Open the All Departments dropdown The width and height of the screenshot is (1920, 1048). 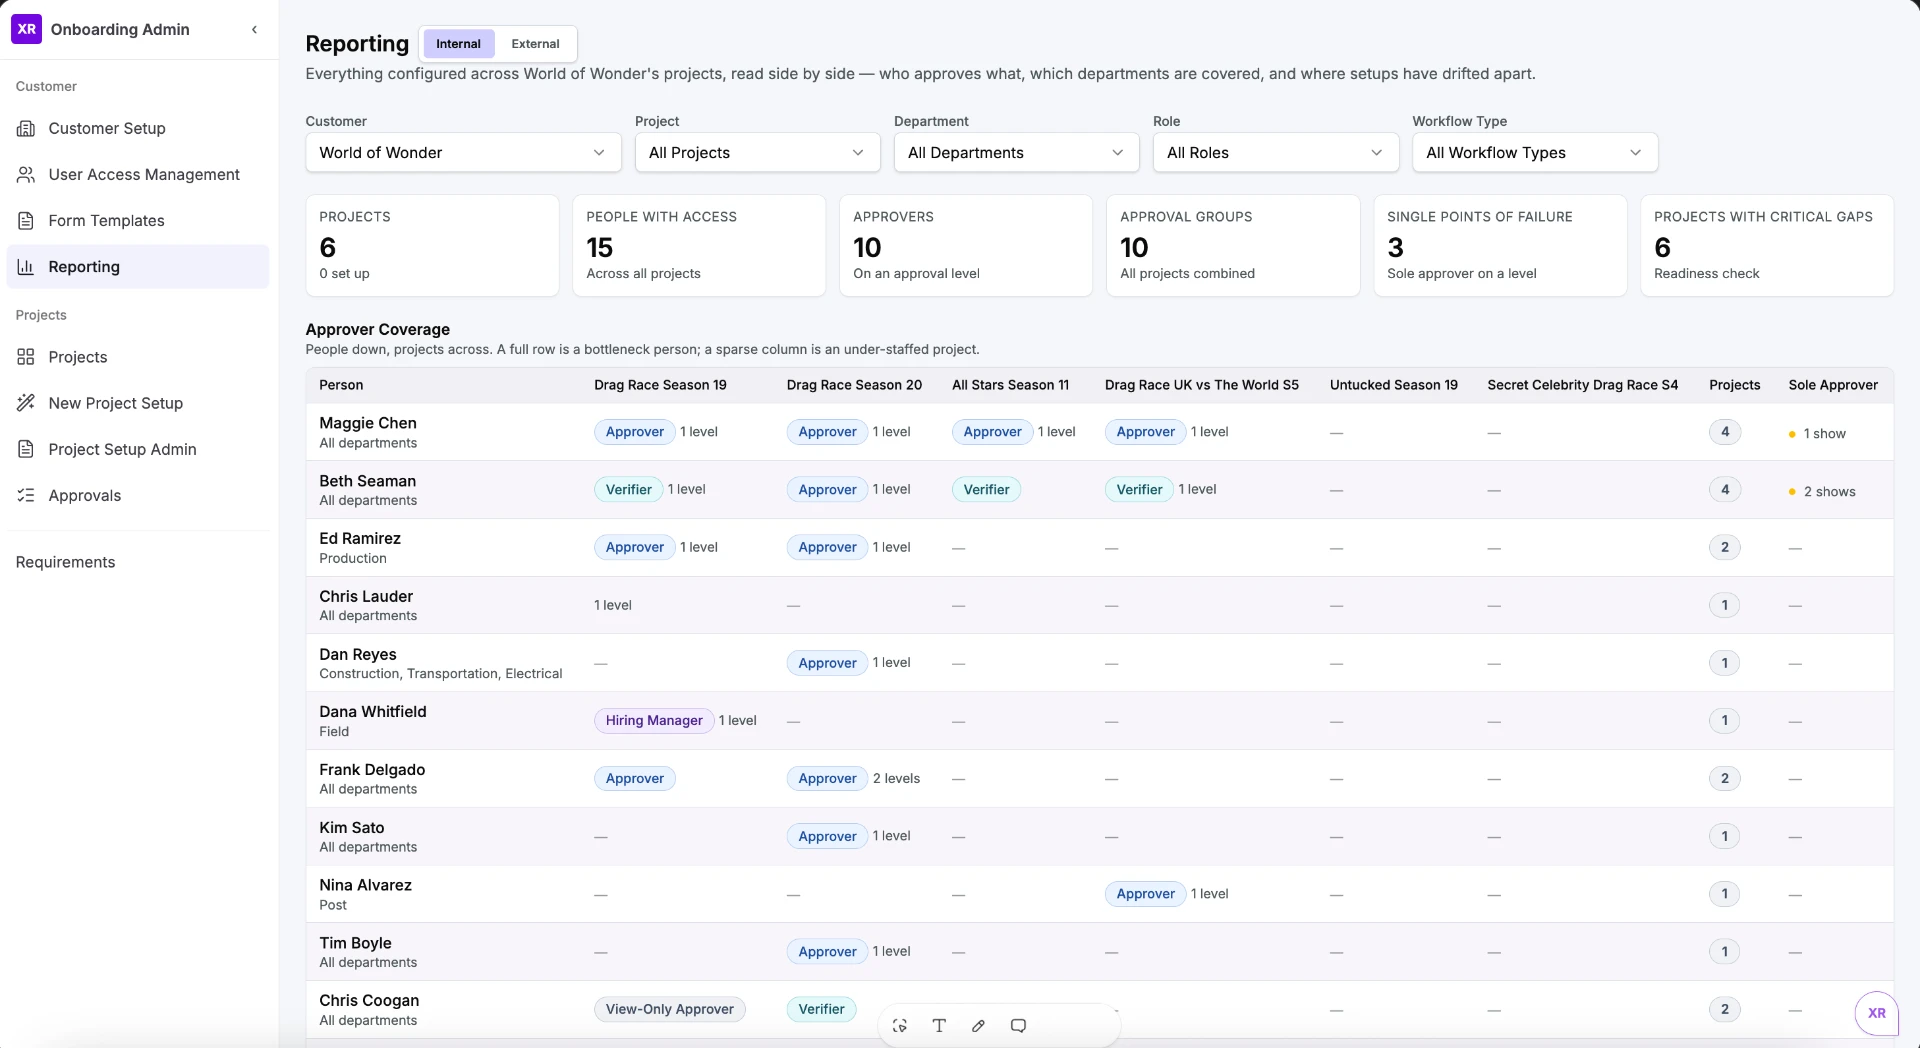point(1016,152)
